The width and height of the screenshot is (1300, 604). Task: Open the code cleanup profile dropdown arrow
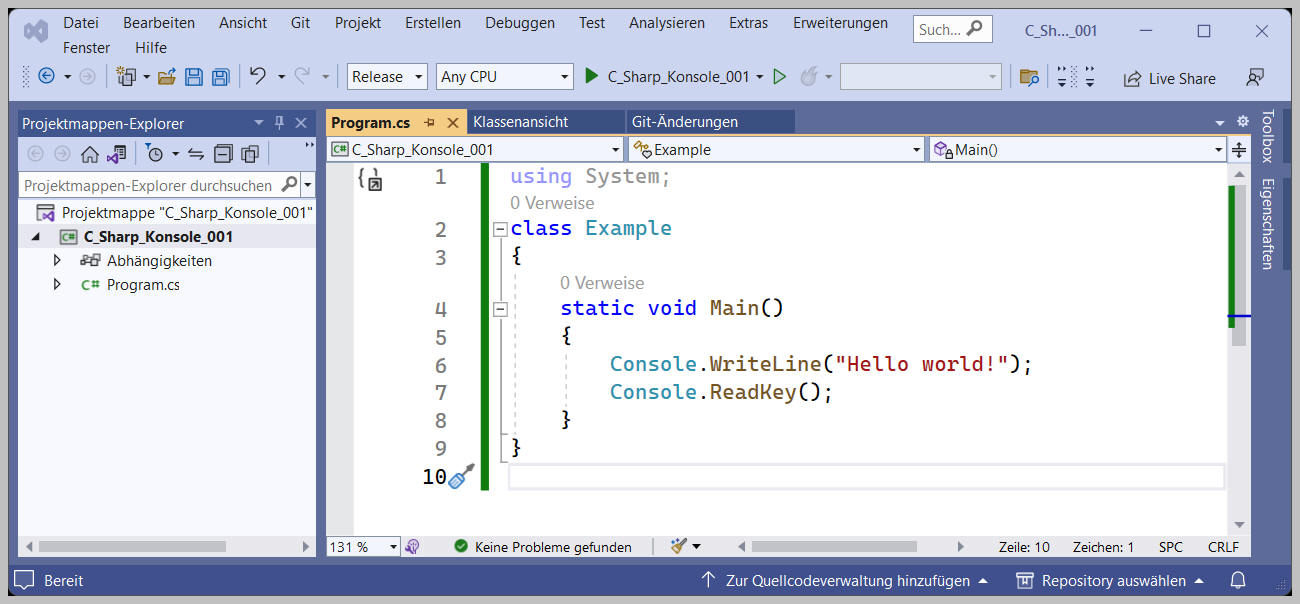(697, 546)
